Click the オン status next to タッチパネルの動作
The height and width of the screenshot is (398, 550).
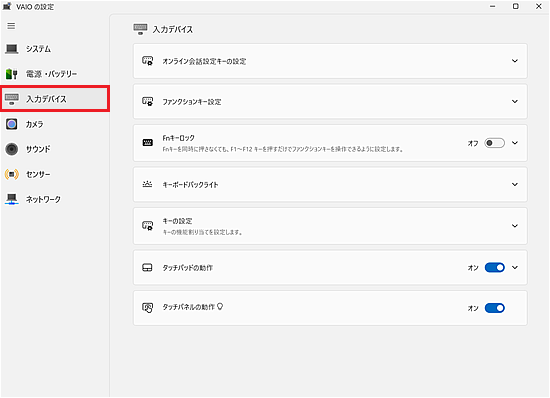[x=473, y=309]
